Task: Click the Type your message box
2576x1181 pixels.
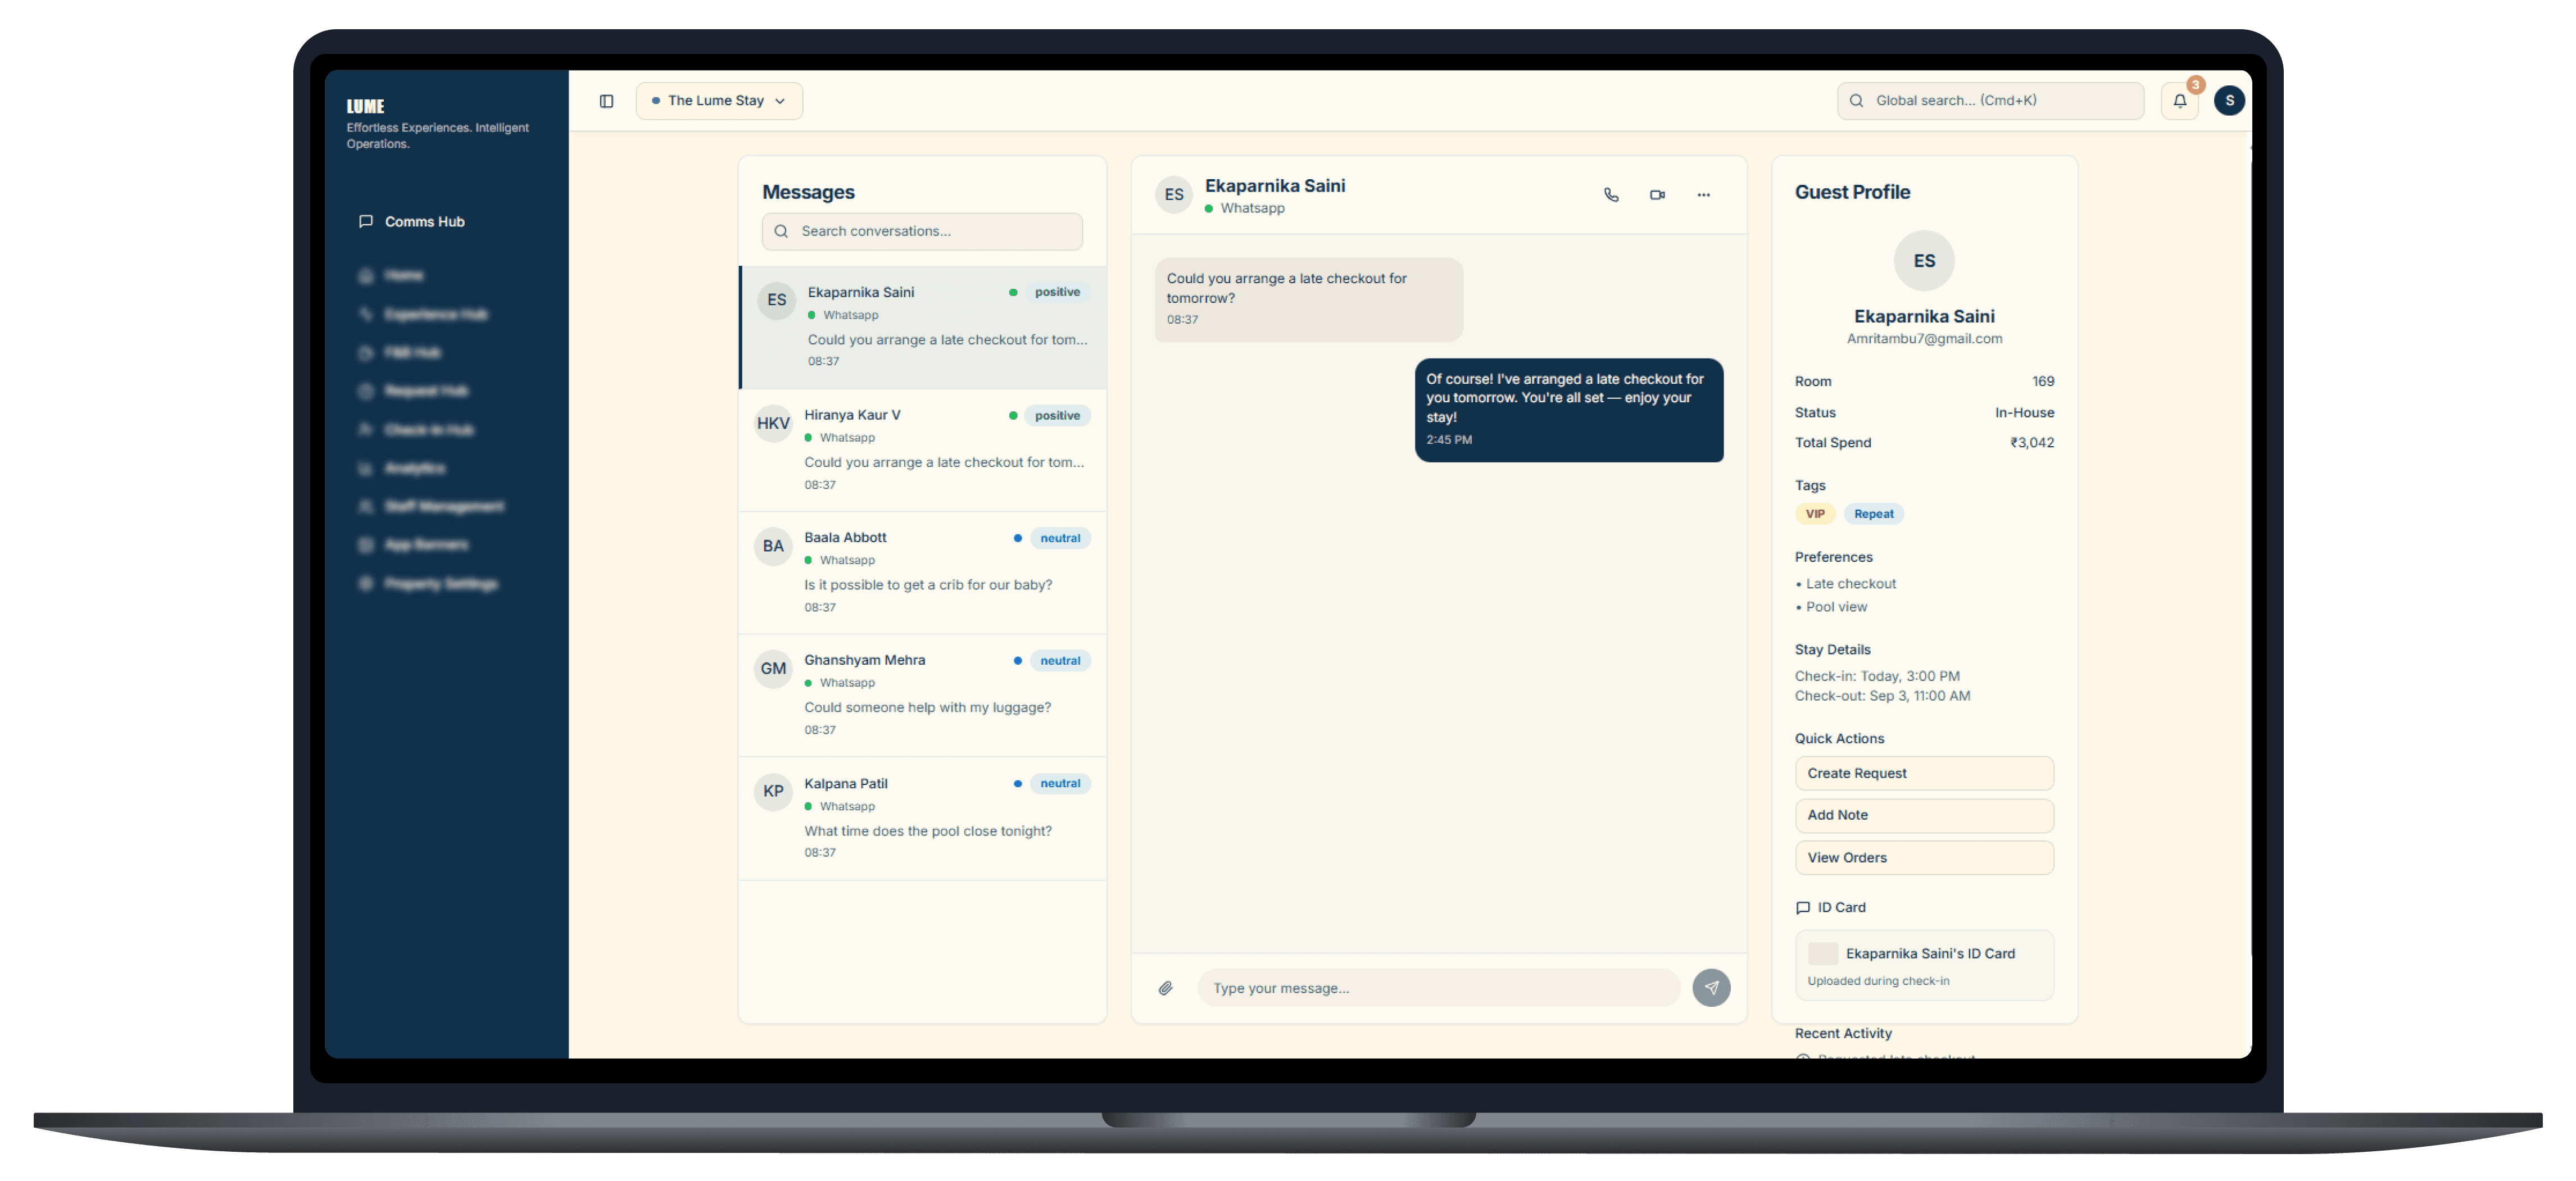Action: tap(1438, 988)
